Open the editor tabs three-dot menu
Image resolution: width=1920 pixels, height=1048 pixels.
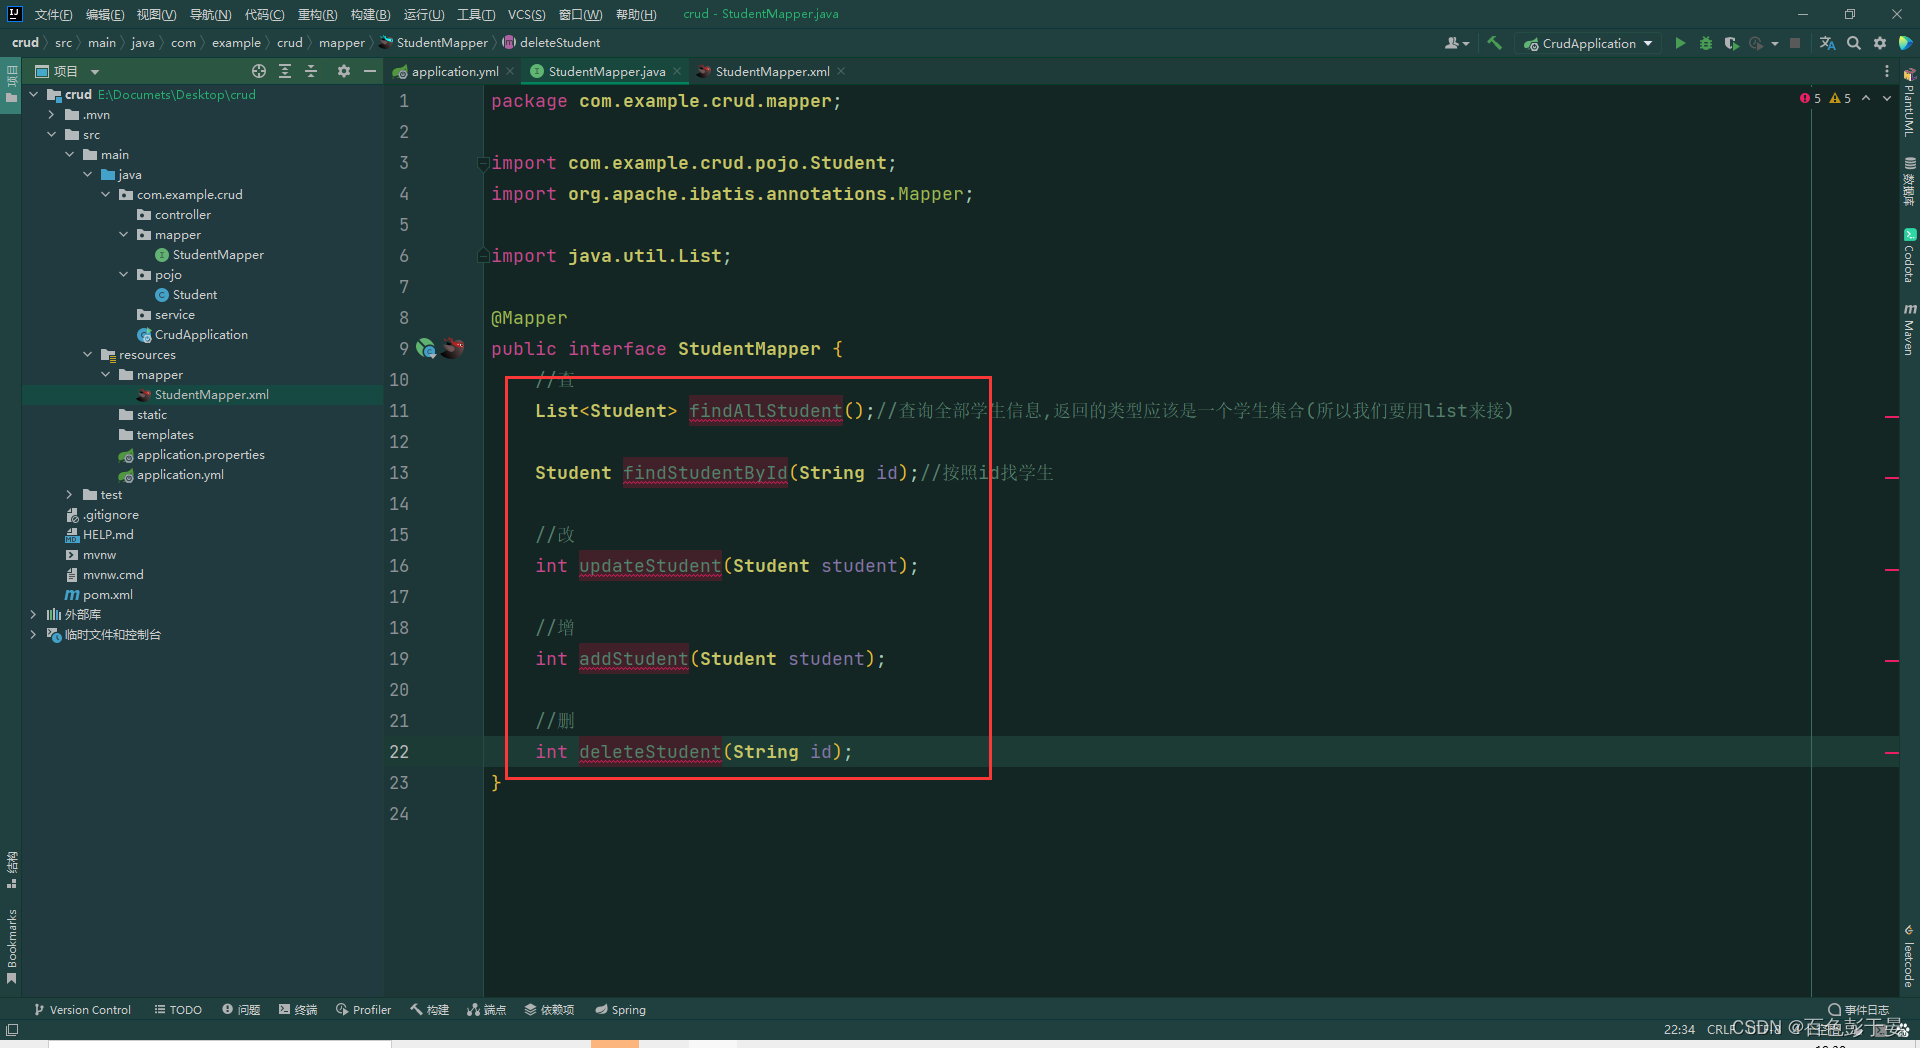[1887, 71]
